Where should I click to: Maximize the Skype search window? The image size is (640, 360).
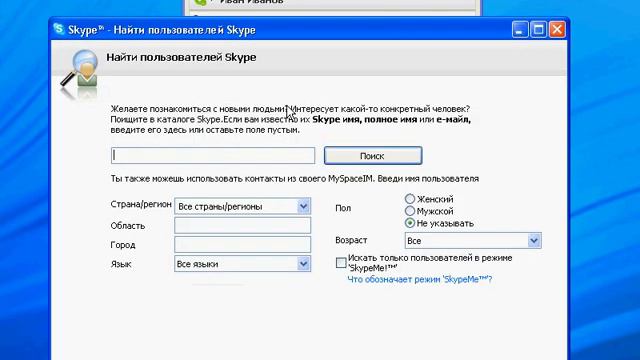click(538, 30)
